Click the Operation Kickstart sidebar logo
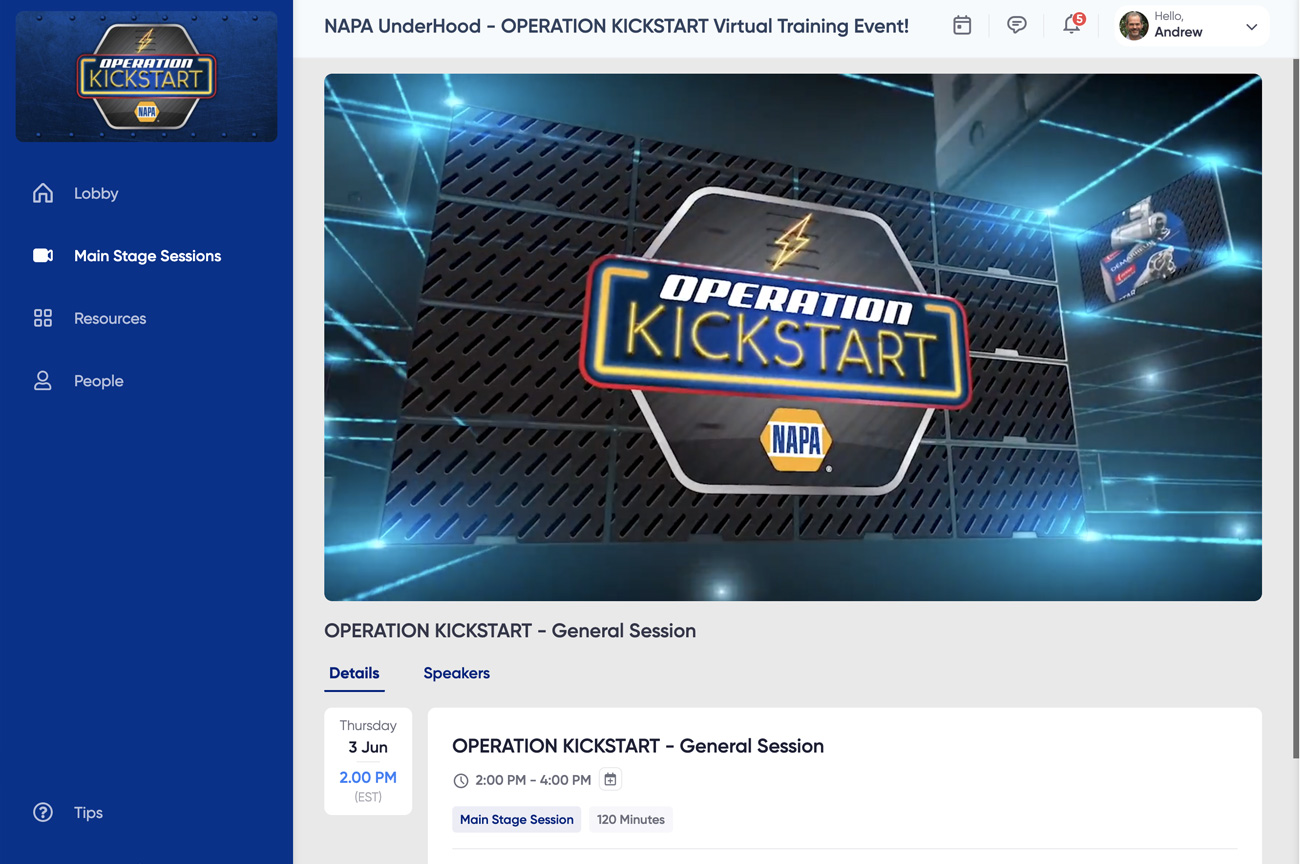The width and height of the screenshot is (1300, 864). [x=147, y=77]
